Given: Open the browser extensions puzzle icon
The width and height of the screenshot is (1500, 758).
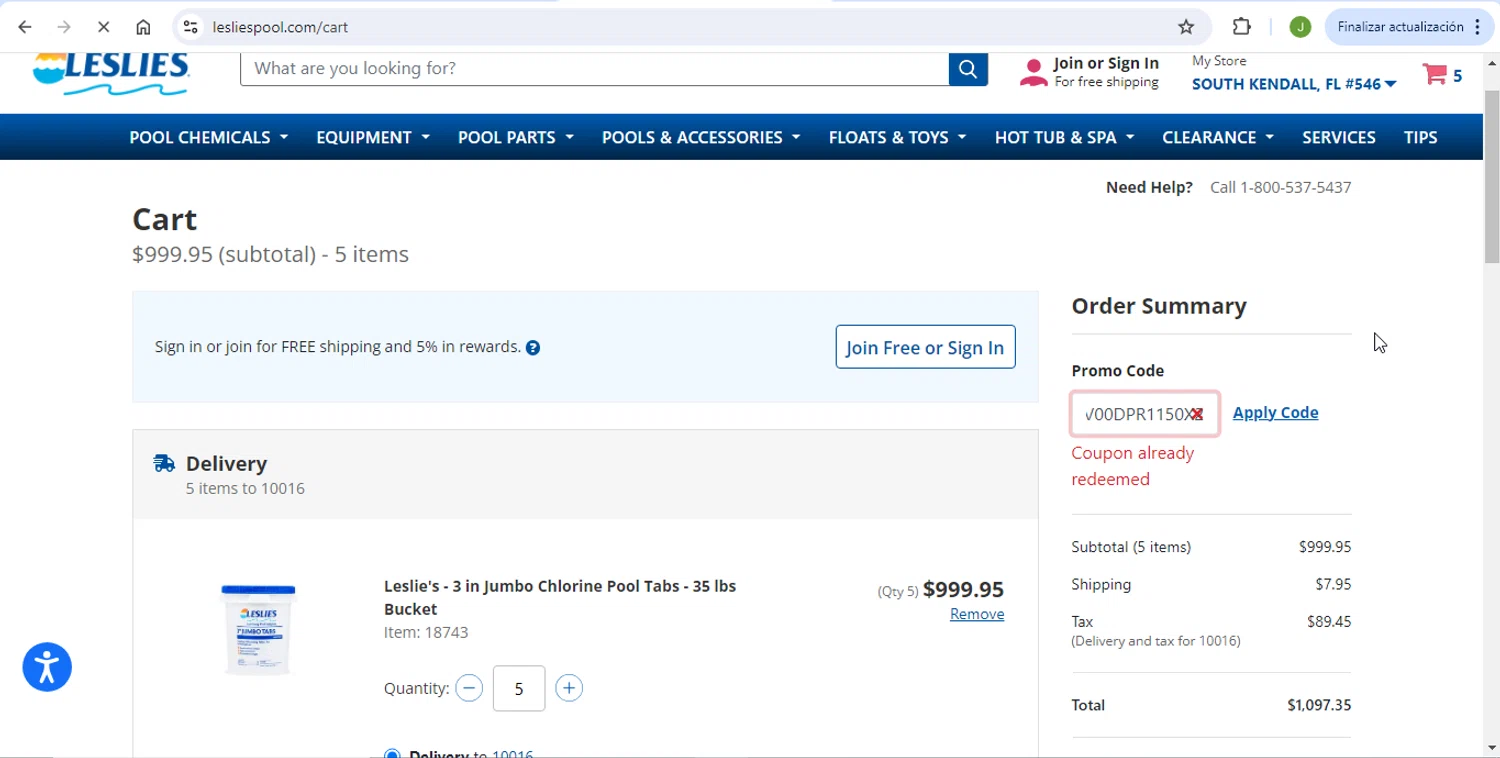Looking at the screenshot, I should (x=1242, y=27).
